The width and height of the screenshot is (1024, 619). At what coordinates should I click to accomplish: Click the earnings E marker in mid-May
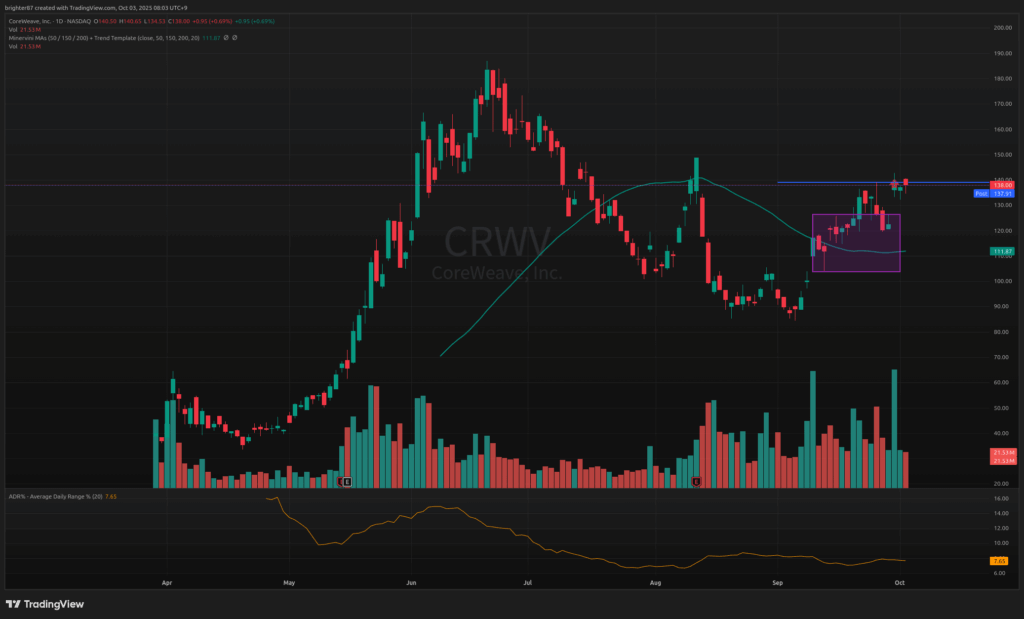coord(347,482)
